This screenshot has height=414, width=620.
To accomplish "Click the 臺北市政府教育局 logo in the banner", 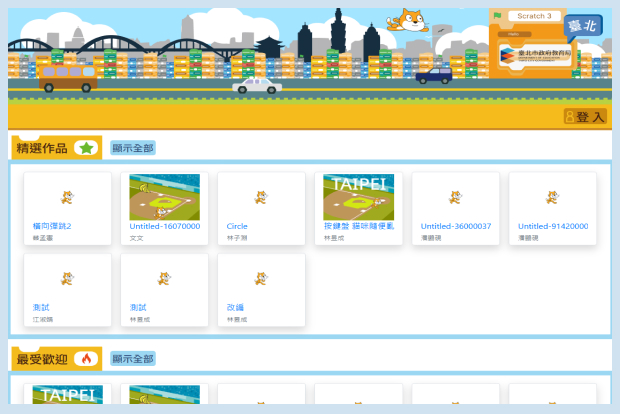I will point(535,55).
